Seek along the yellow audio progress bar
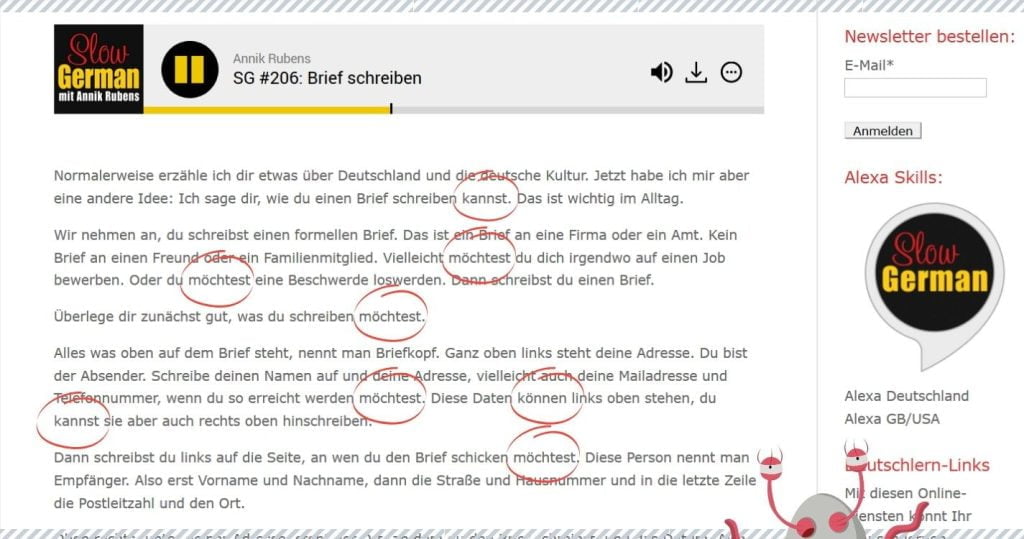This screenshot has width=1024, height=539. [x=453, y=110]
